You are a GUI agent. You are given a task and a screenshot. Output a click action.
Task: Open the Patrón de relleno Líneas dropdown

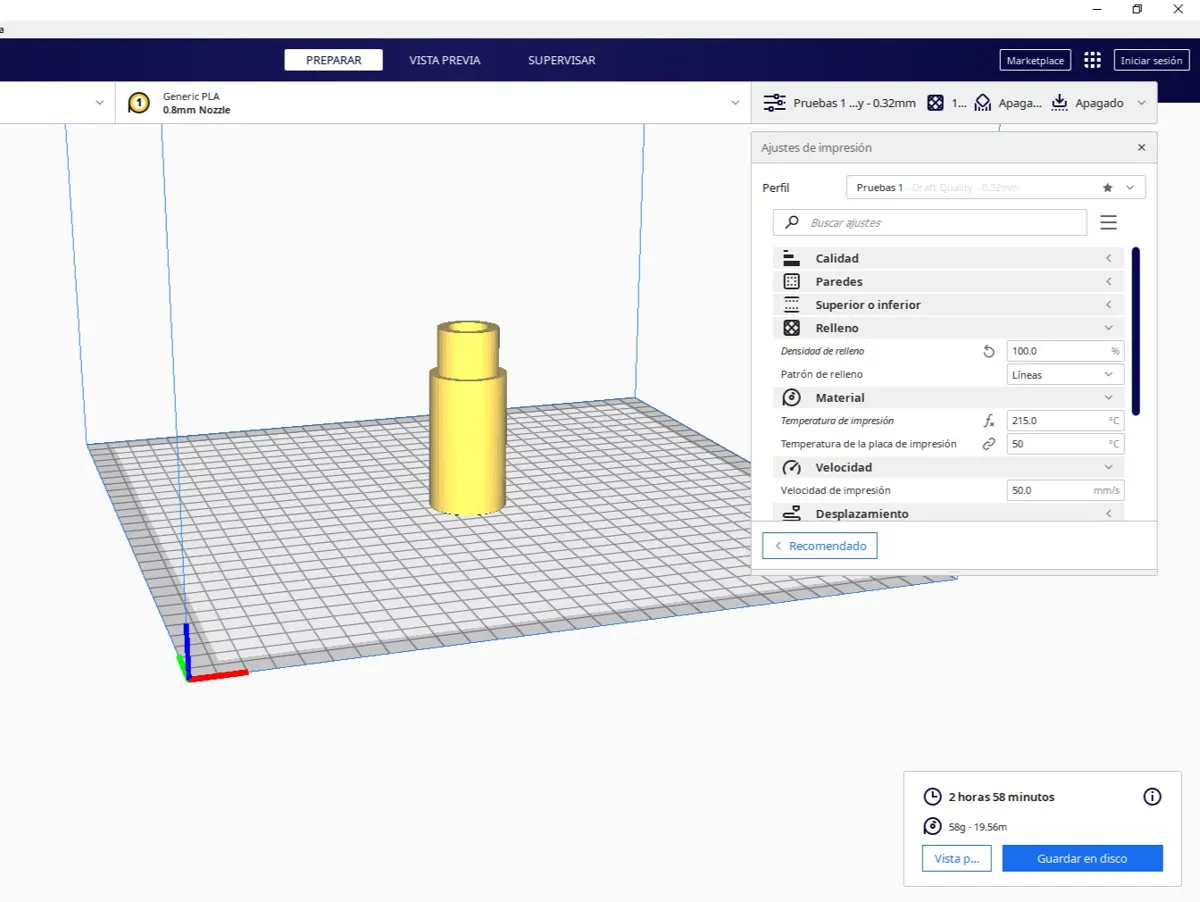pyautogui.click(x=1064, y=374)
